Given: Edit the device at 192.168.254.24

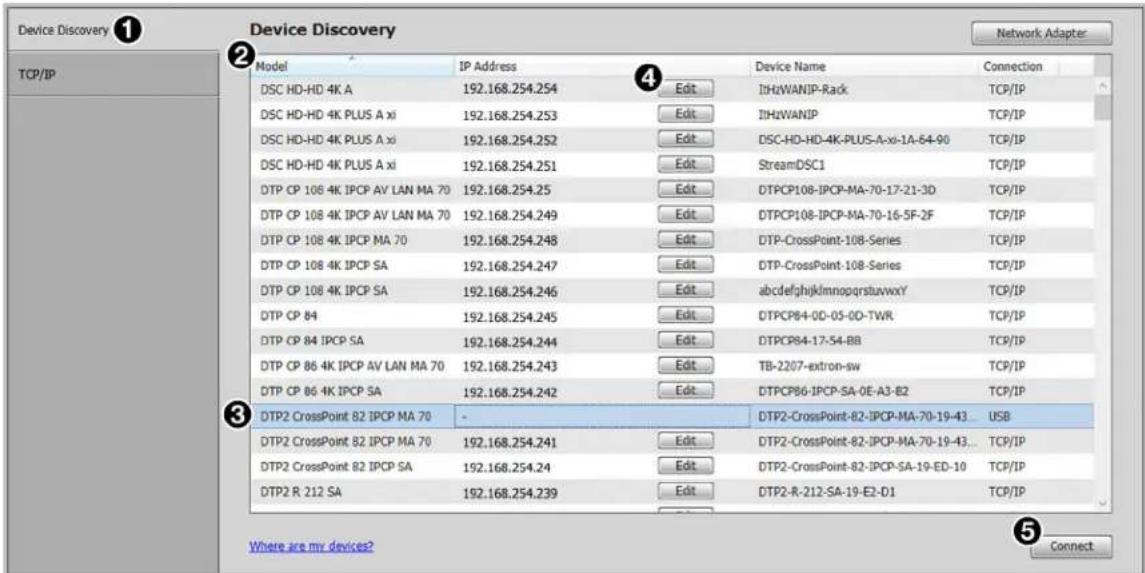Looking at the screenshot, I should click(x=686, y=466).
